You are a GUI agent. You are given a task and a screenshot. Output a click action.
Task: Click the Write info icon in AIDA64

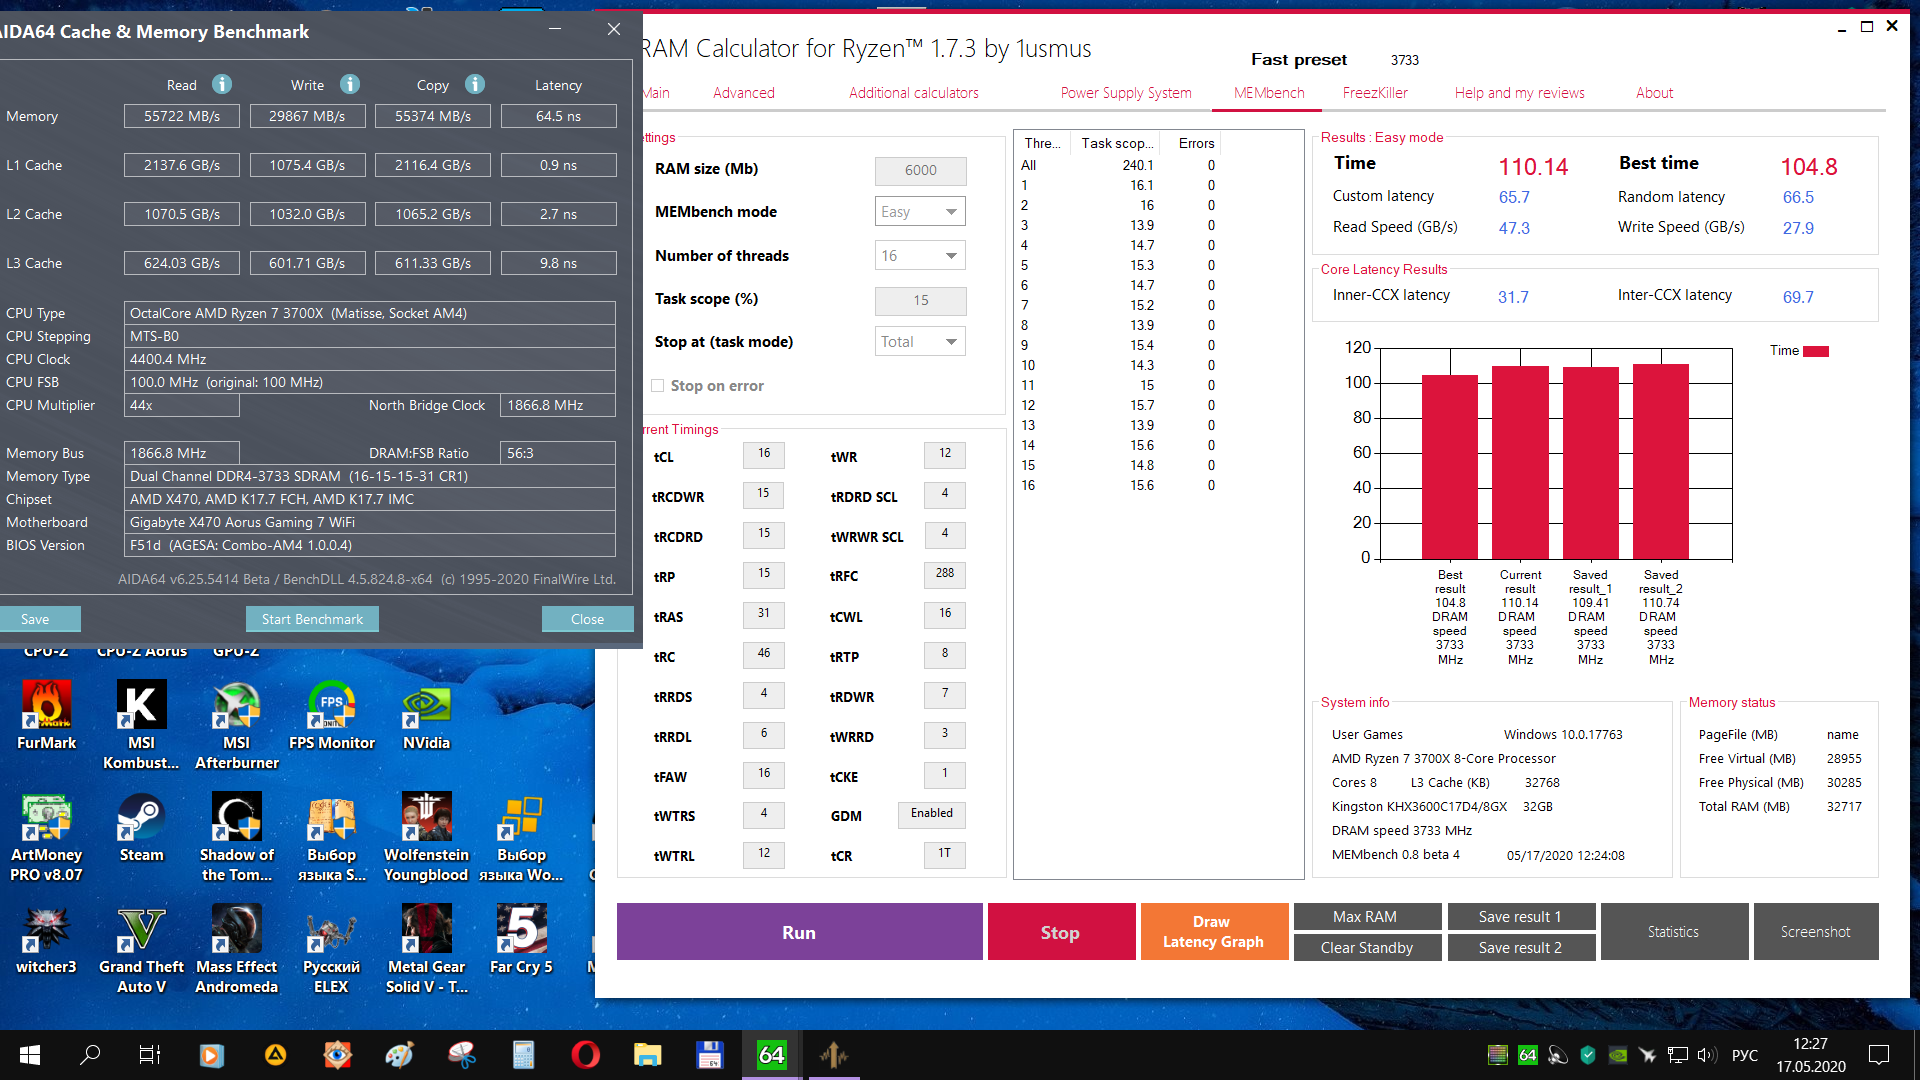tap(349, 85)
